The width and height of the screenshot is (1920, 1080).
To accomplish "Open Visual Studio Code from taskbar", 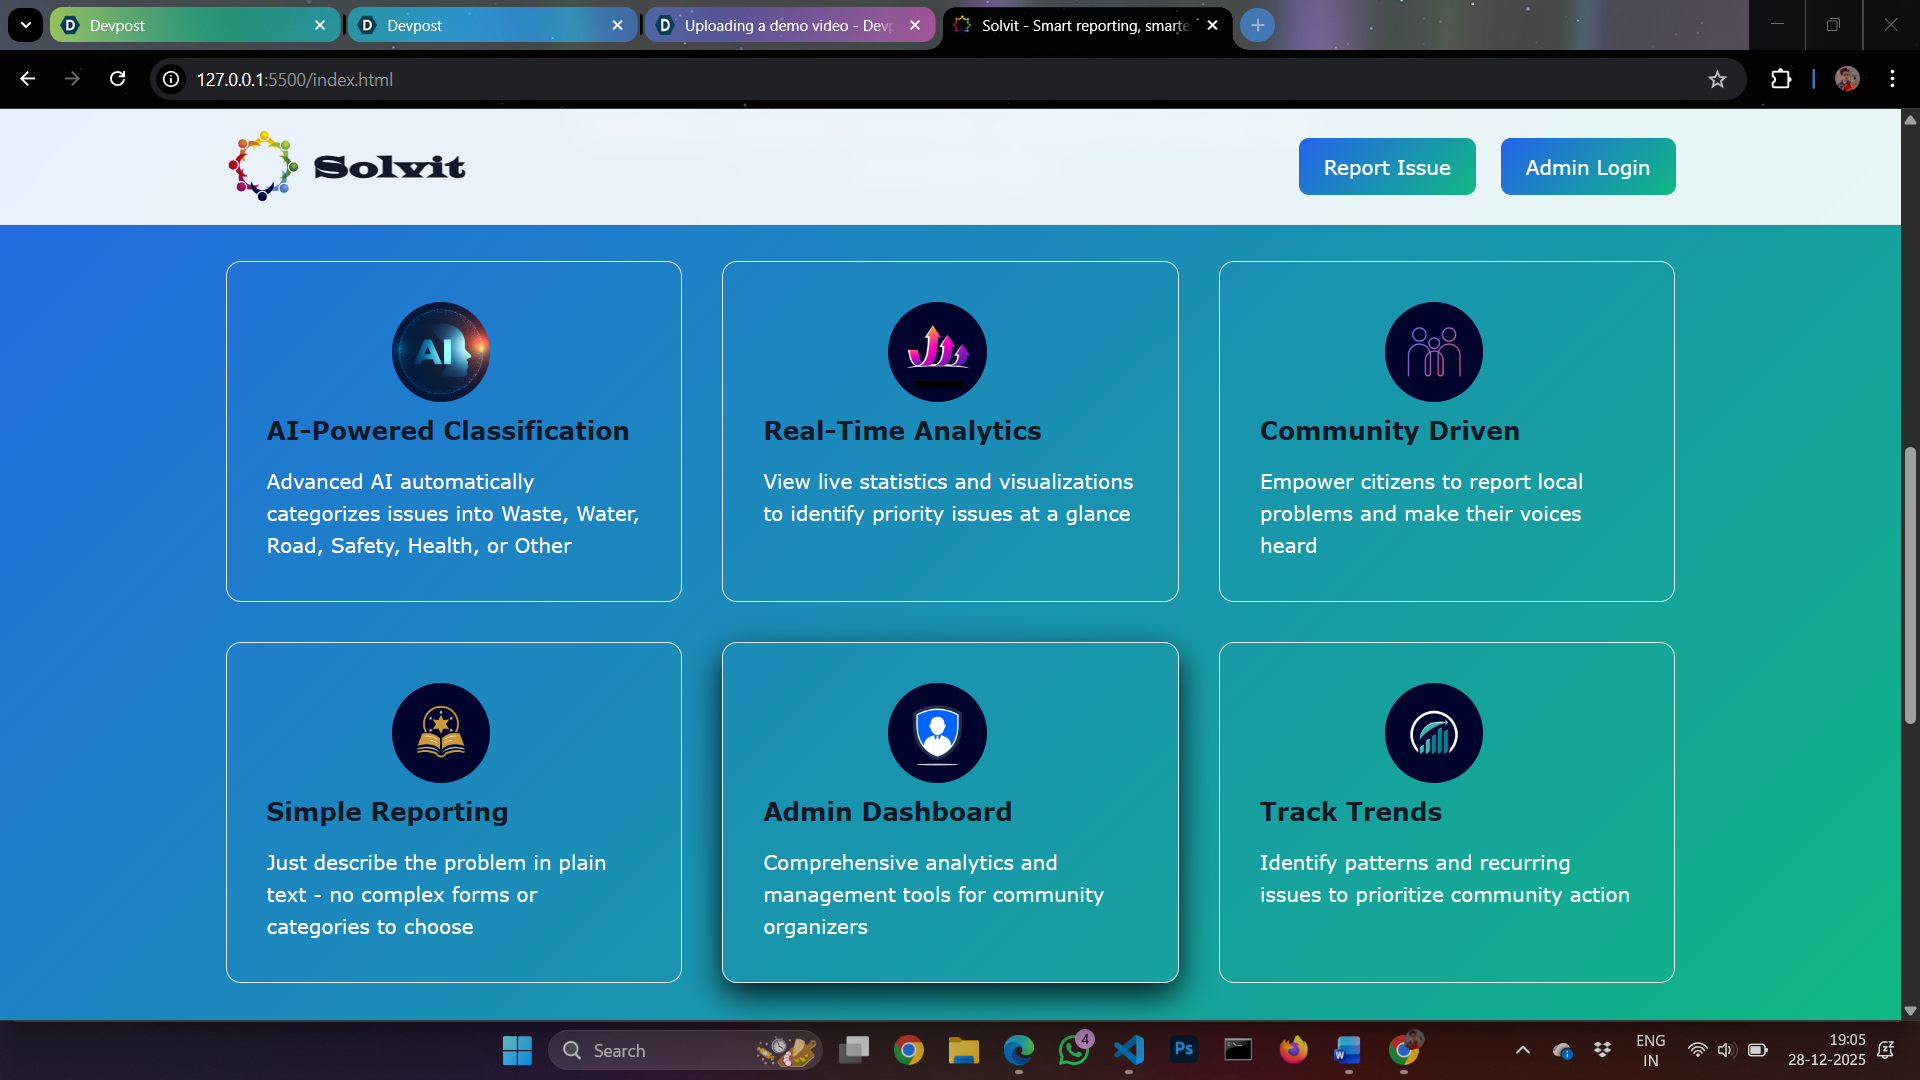I will (x=1129, y=1050).
